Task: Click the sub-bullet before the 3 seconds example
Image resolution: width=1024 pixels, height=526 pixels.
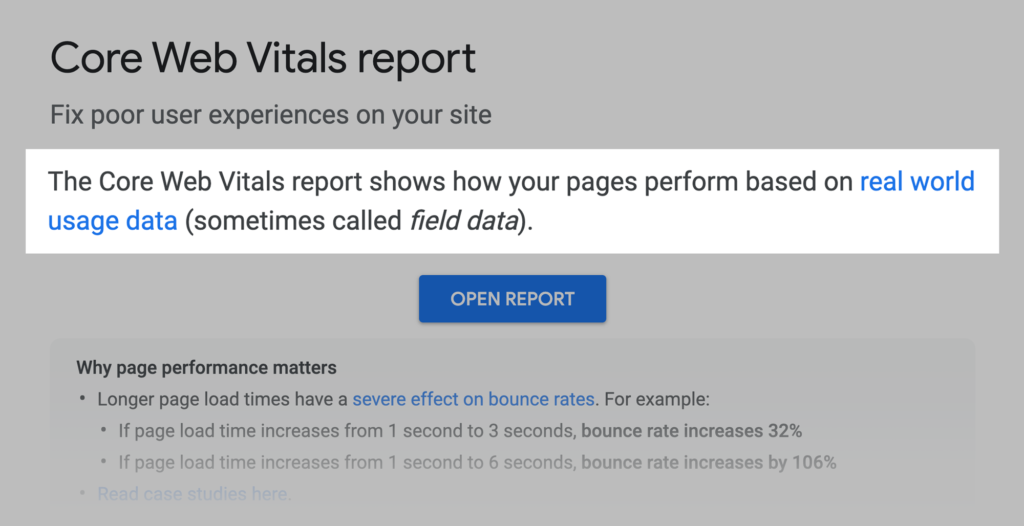Action: (104, 431)
